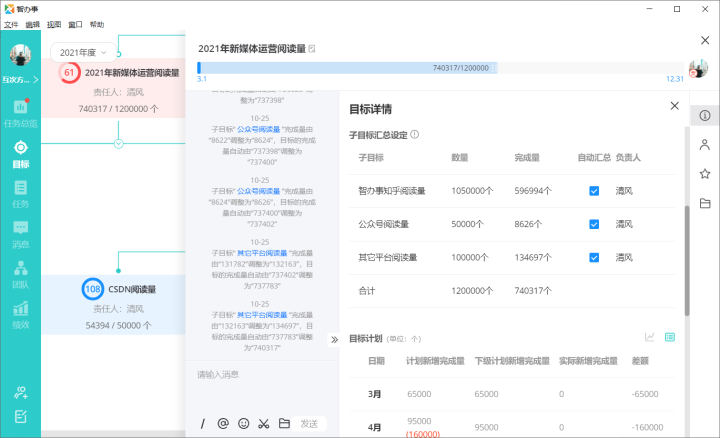Click the progress bar start handle

pyautogui.click(x=199, y=68)
